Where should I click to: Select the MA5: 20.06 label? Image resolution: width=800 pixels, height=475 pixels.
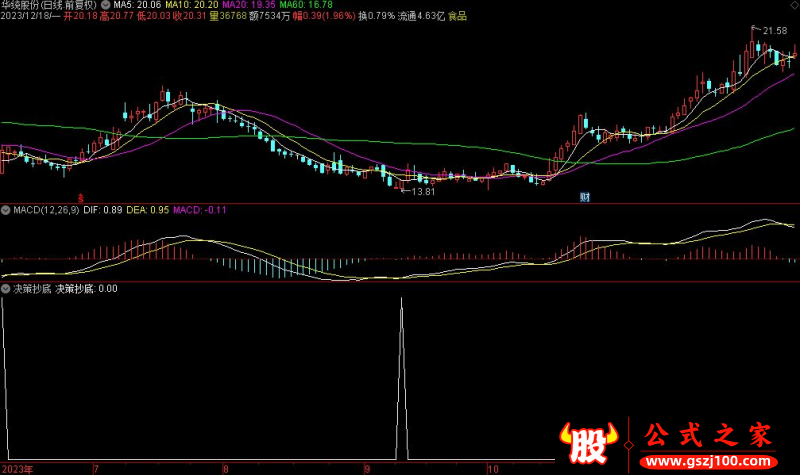click(137, 5)
